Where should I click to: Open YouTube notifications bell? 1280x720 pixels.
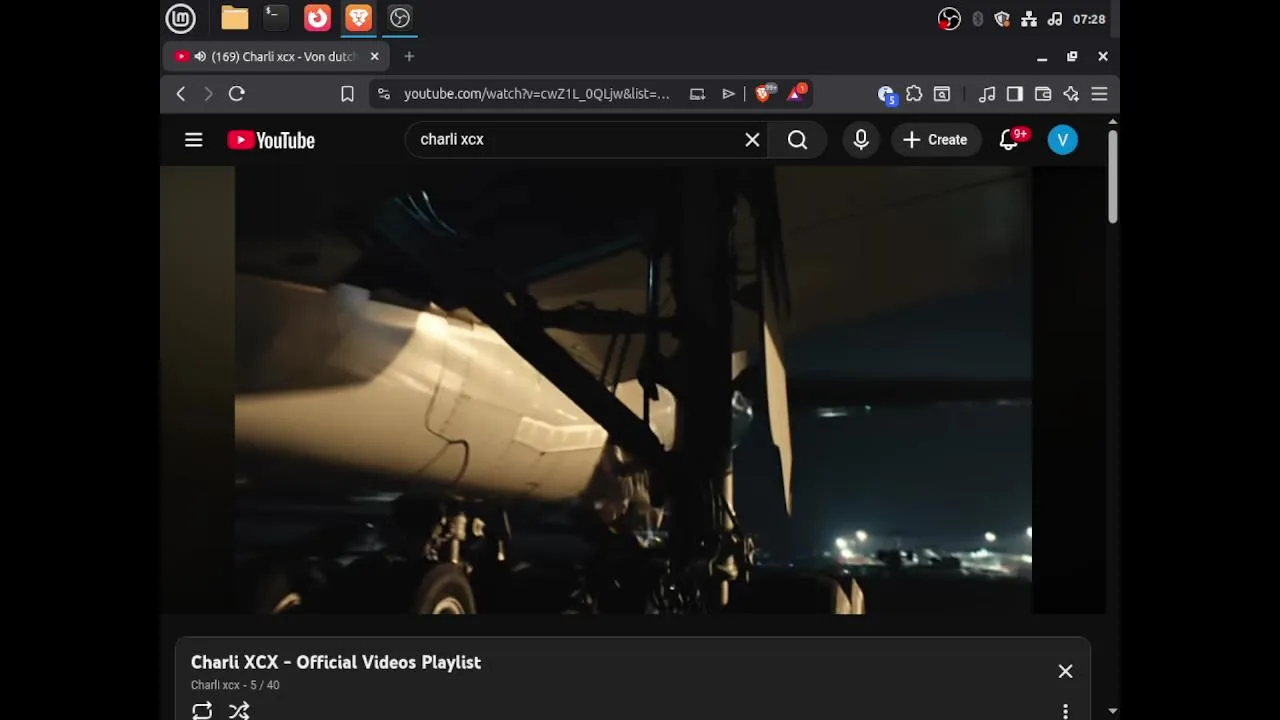pyautogui.click(x=1010, y=140)
